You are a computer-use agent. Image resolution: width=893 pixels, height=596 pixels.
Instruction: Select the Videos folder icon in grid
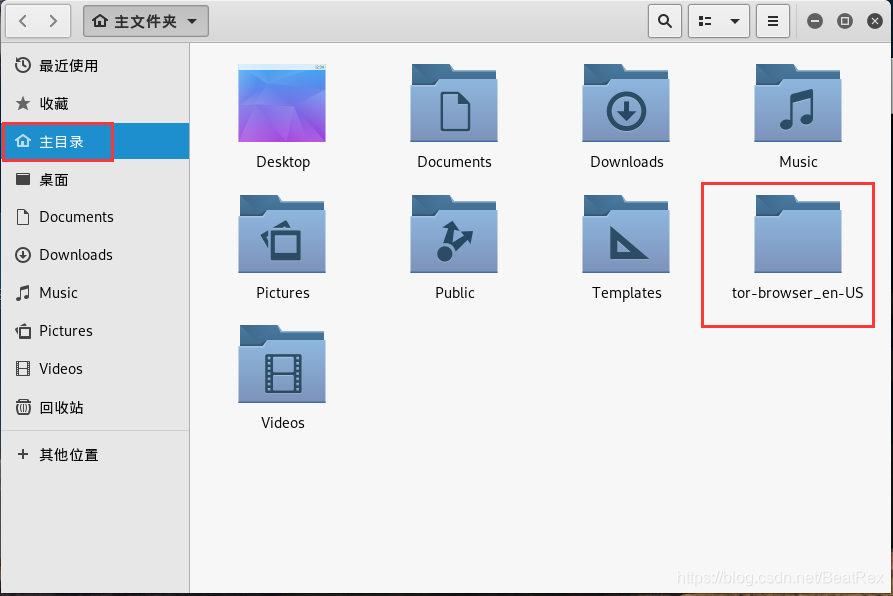click(282, 364)
